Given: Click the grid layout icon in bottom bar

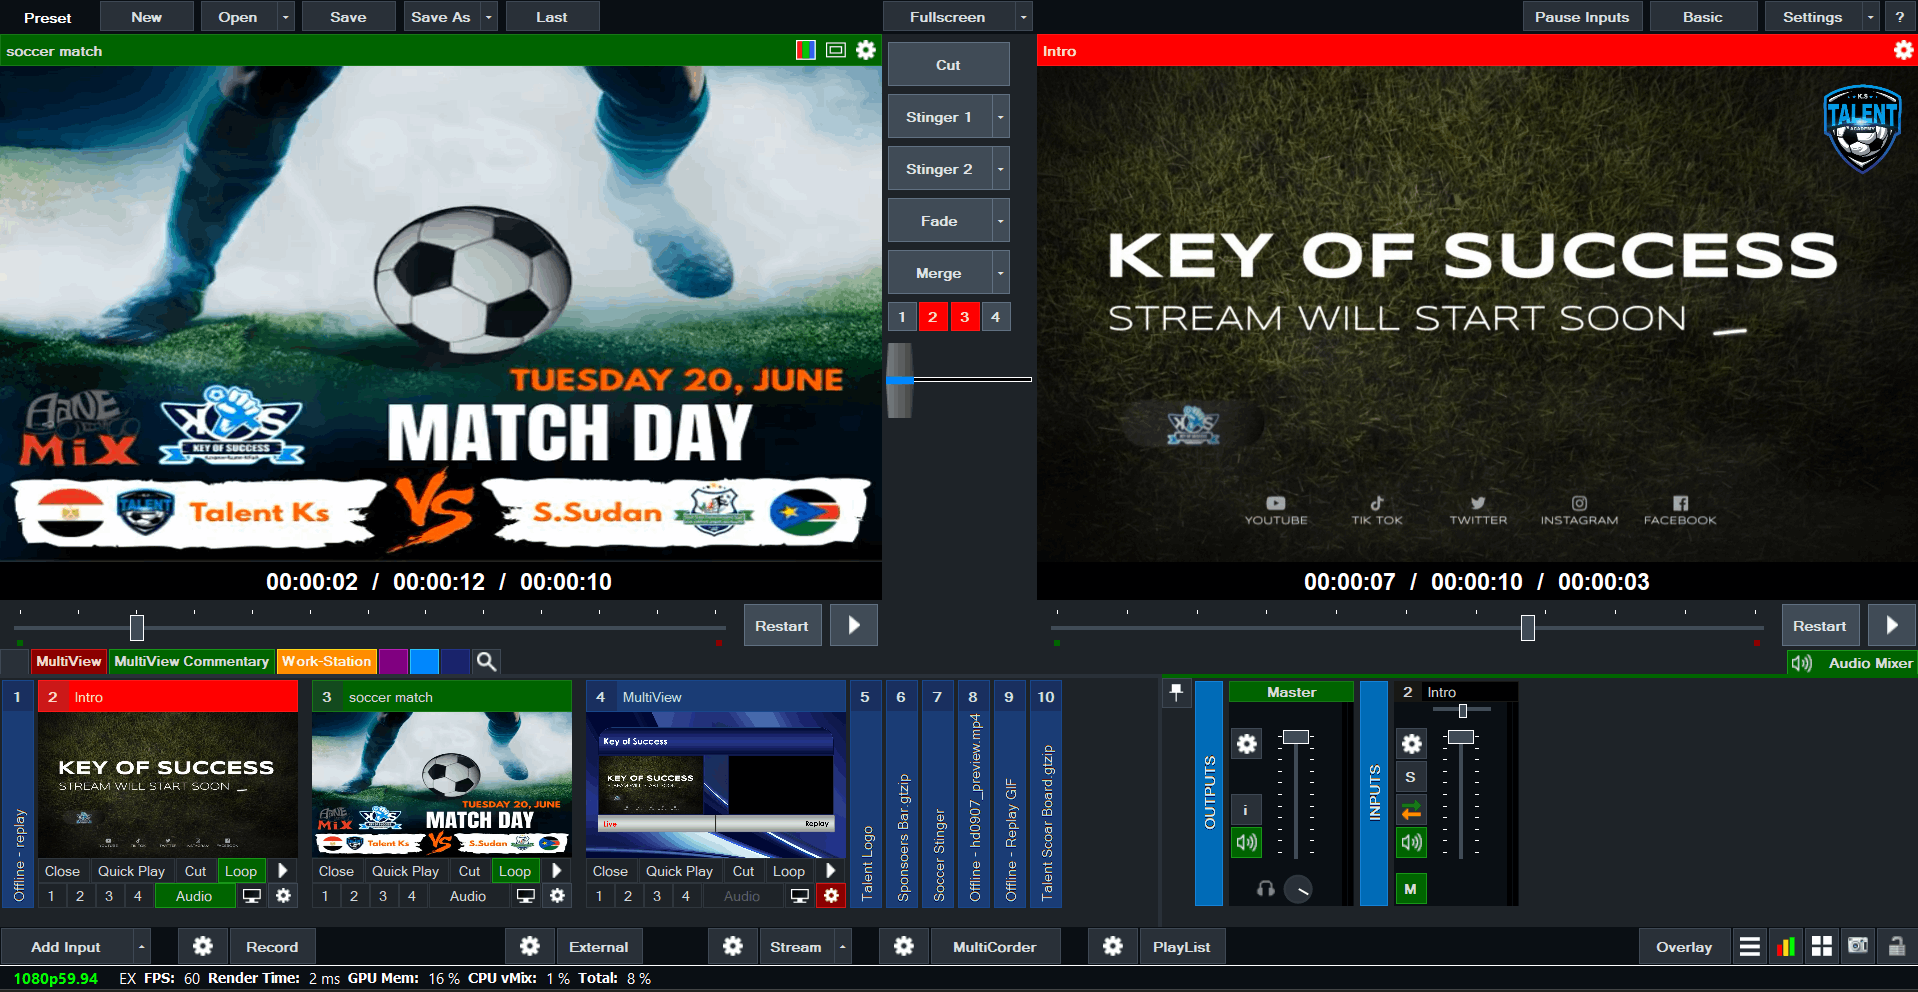Looking at the screenshot, I should 1822,946.
